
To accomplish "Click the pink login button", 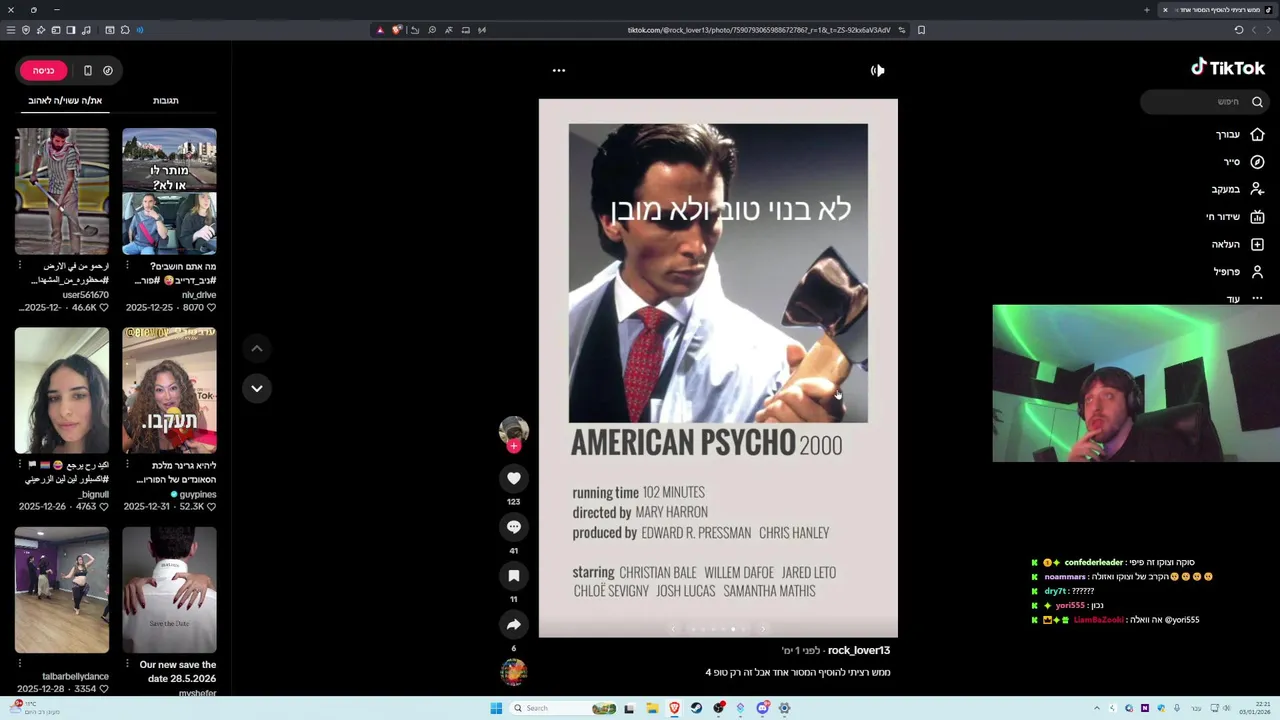I will pos(43,70).
